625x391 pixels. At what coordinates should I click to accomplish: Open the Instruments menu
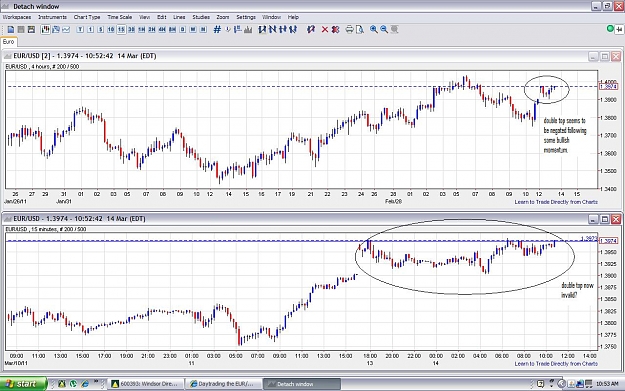coord(52,17)
